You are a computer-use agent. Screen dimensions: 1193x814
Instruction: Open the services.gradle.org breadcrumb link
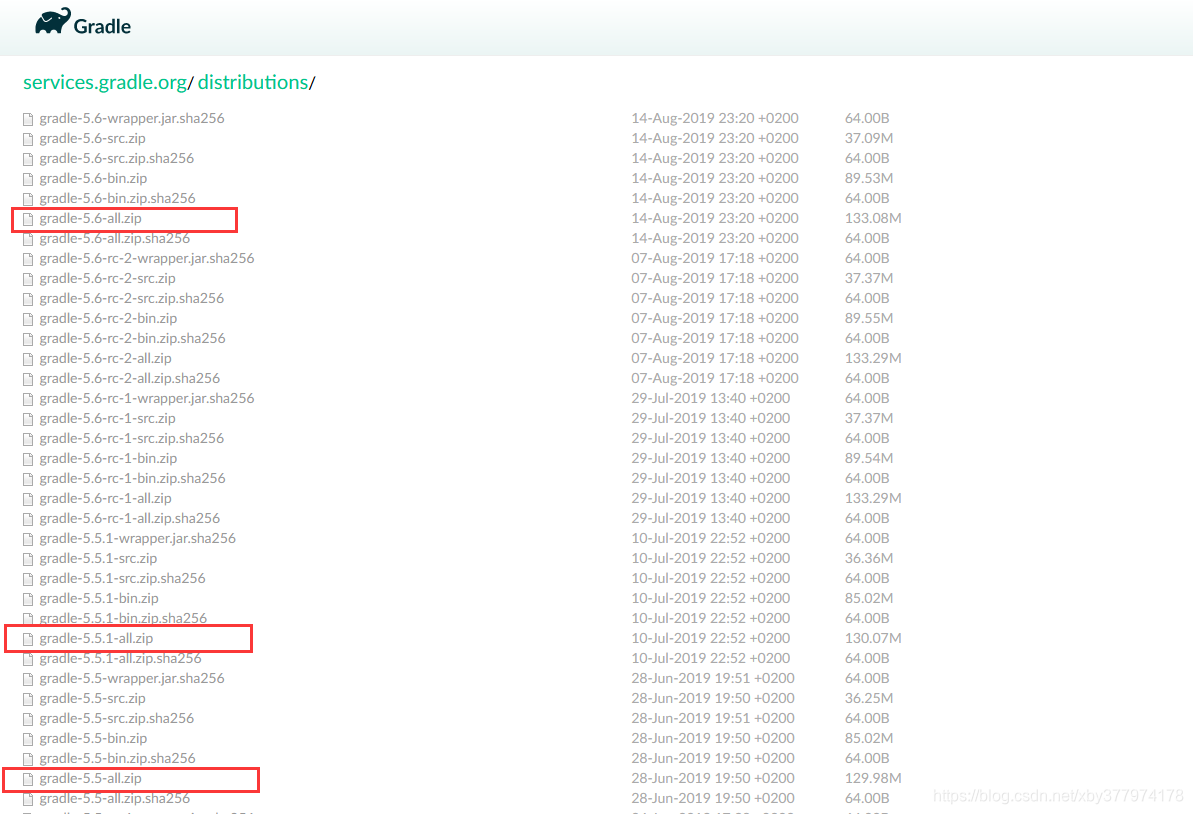(x=105, y=82)
